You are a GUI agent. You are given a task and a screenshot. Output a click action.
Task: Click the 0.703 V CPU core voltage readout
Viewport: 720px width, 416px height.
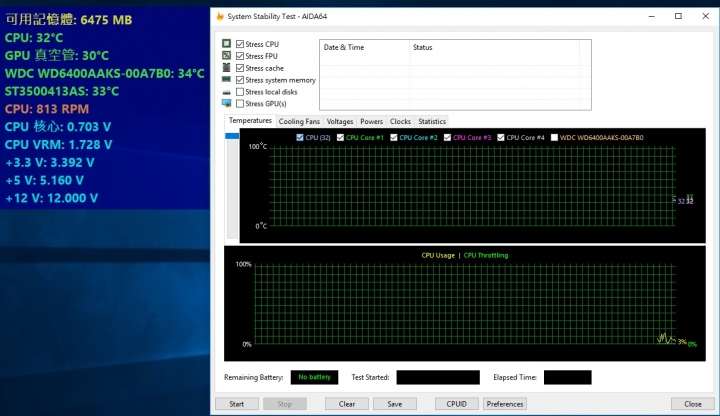(x=58, y=127)
